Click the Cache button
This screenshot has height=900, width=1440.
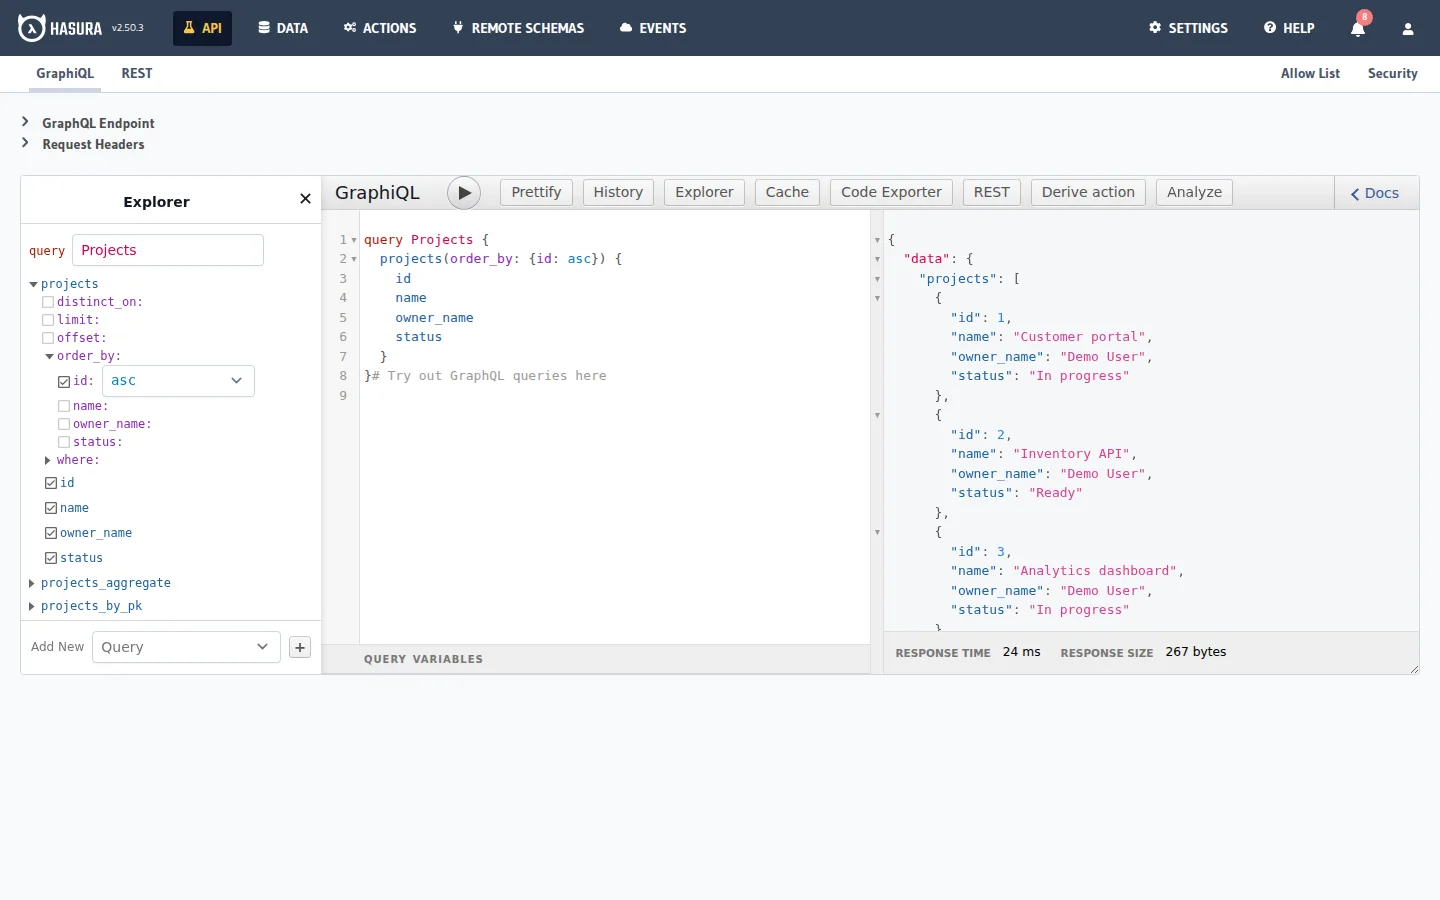point(787,192)
